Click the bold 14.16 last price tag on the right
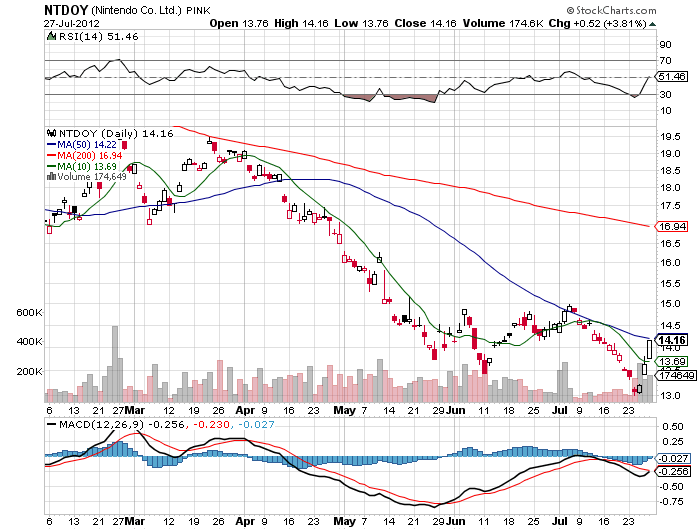 [x=672, y=340]
